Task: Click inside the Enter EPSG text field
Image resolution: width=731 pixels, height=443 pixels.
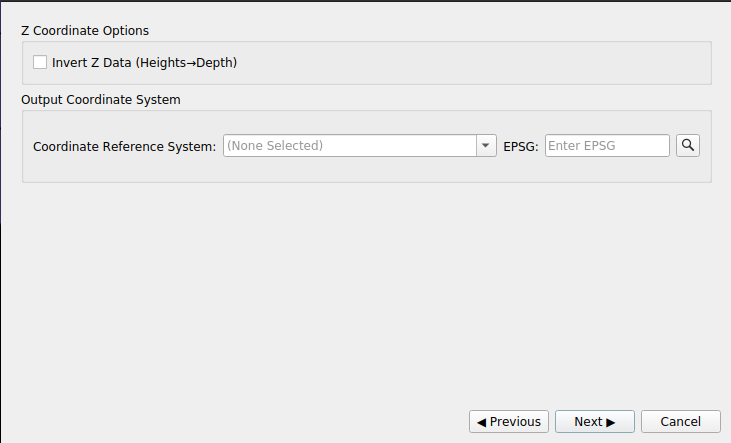Action: point(607,146)
